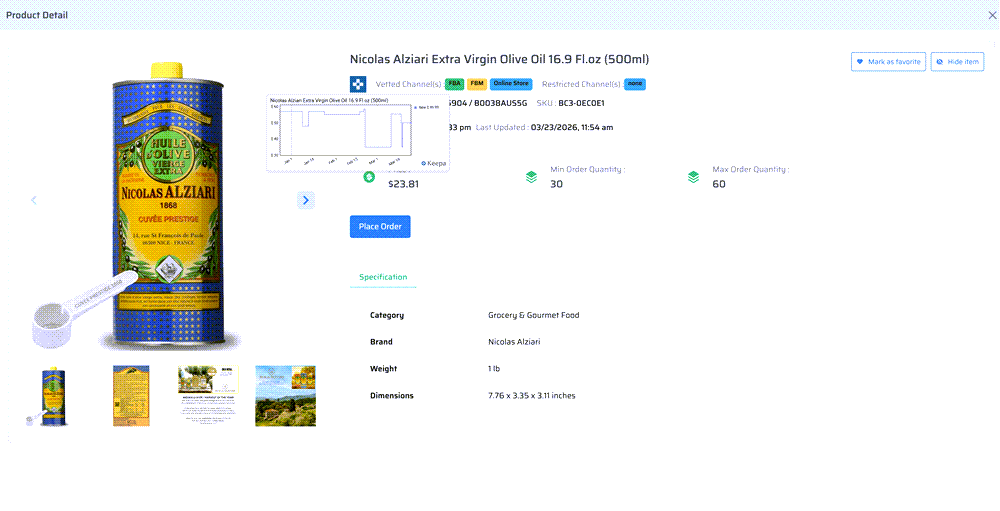Open the Specification tab

[383, 277]
